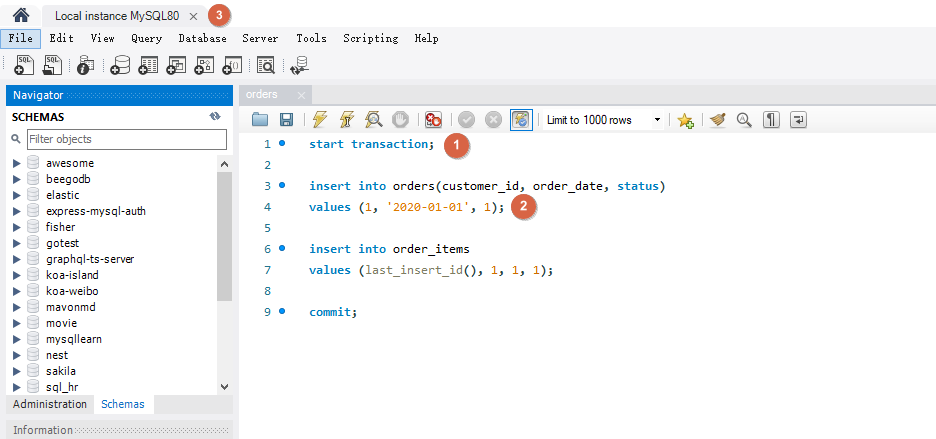Create a new table using toolbar icon
This screenshot has height=439, width=936.
(x=149, y=66)
